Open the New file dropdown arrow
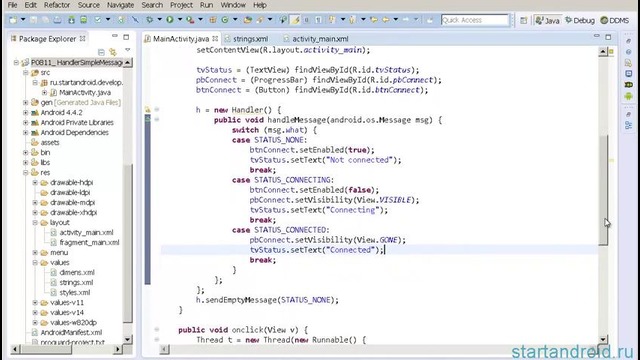Viewport: 640px width, 360px height. (23, 20)
